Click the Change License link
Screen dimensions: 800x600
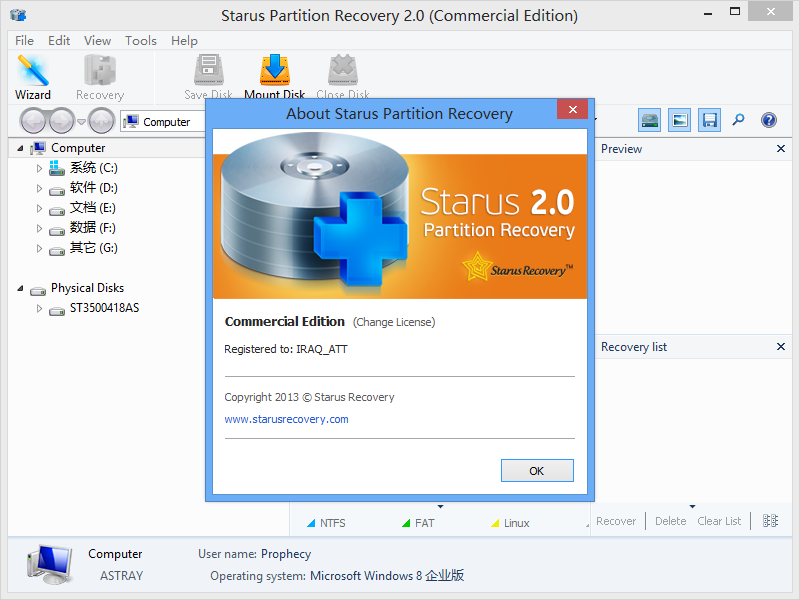click(394, 322)
